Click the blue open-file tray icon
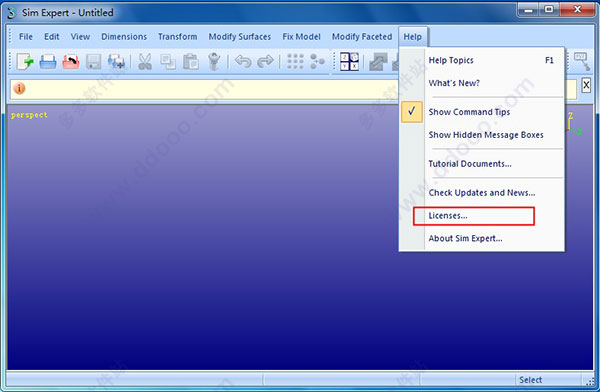 [x=48, y=61]
